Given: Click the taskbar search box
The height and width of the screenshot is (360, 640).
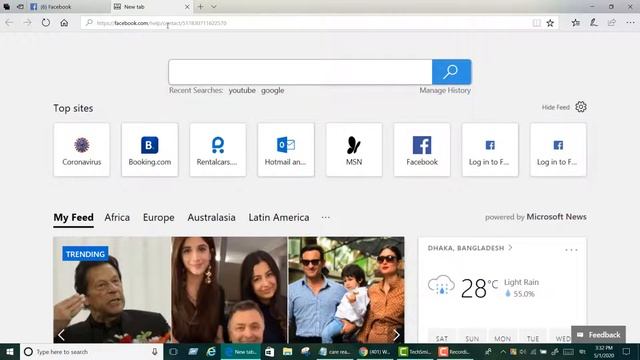Looking at the screenshot, I should point(92,352).
